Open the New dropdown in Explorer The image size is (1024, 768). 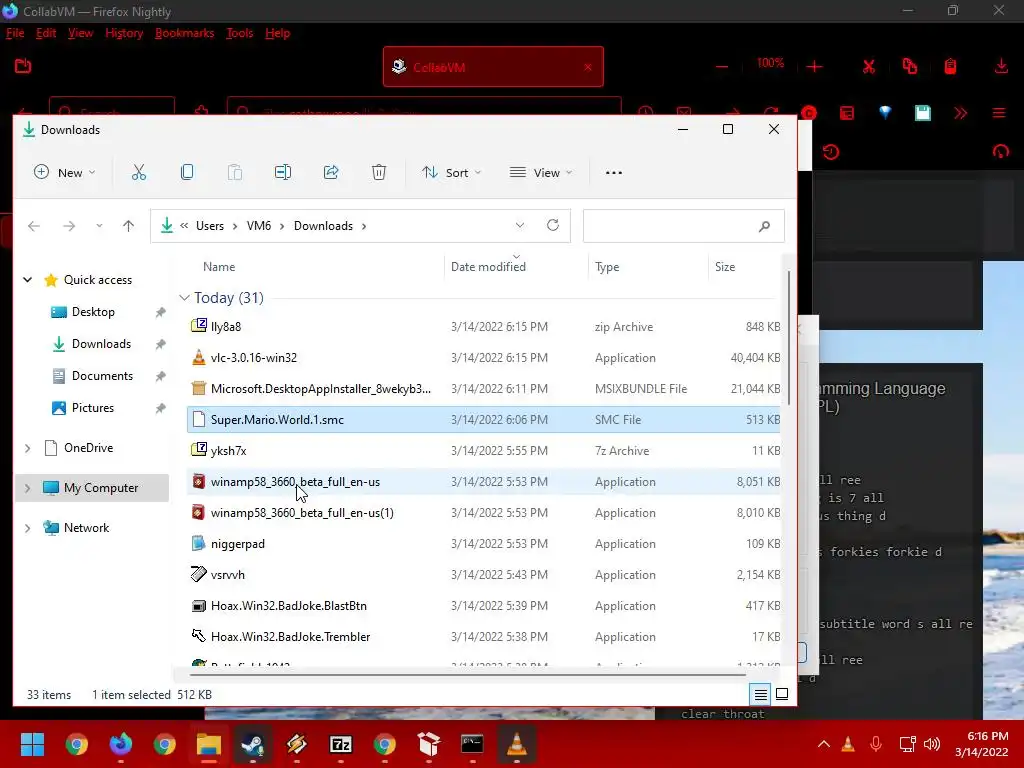click(64, 172)
